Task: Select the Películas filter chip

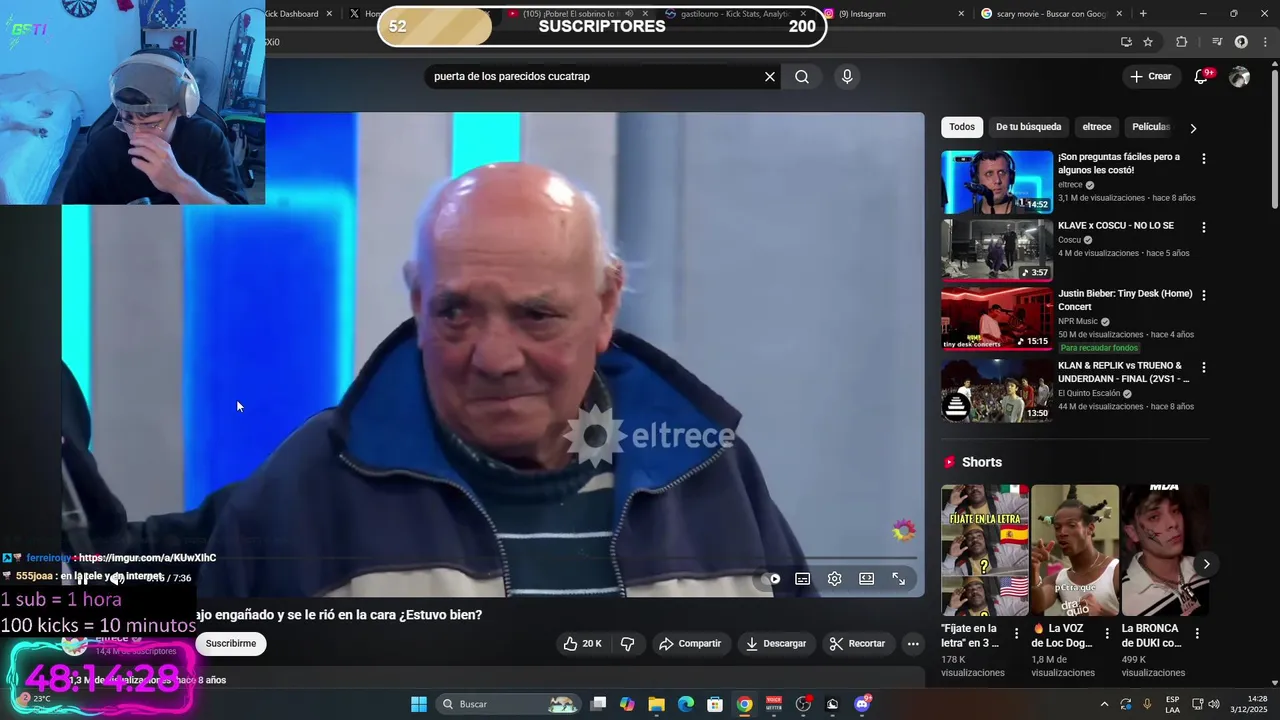Action: (x=1151, y=127)
